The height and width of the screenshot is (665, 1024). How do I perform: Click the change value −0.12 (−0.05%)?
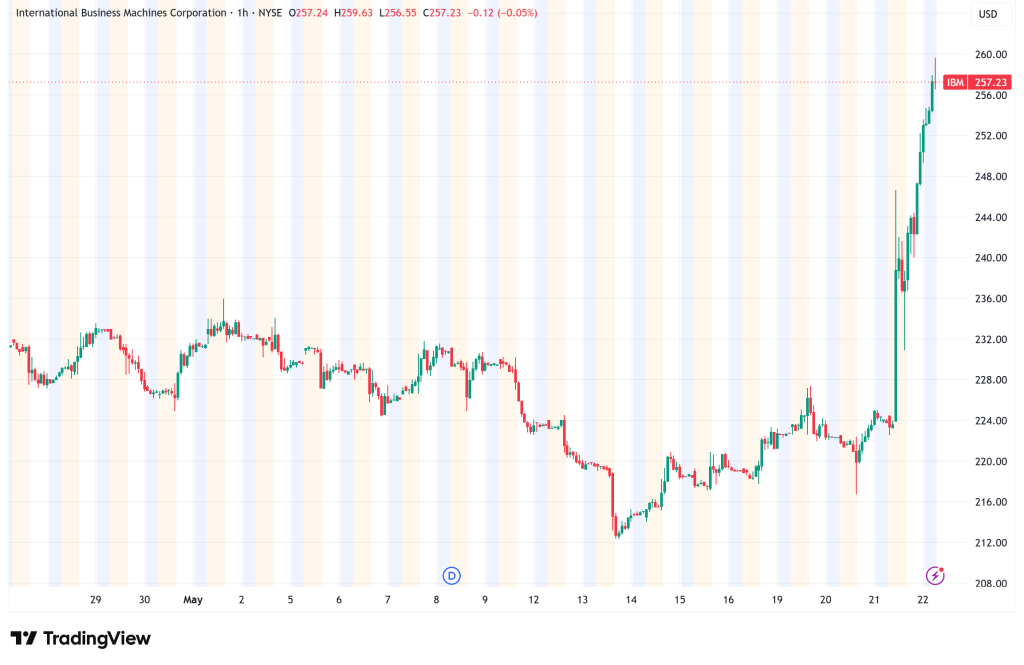click(502, 12)
